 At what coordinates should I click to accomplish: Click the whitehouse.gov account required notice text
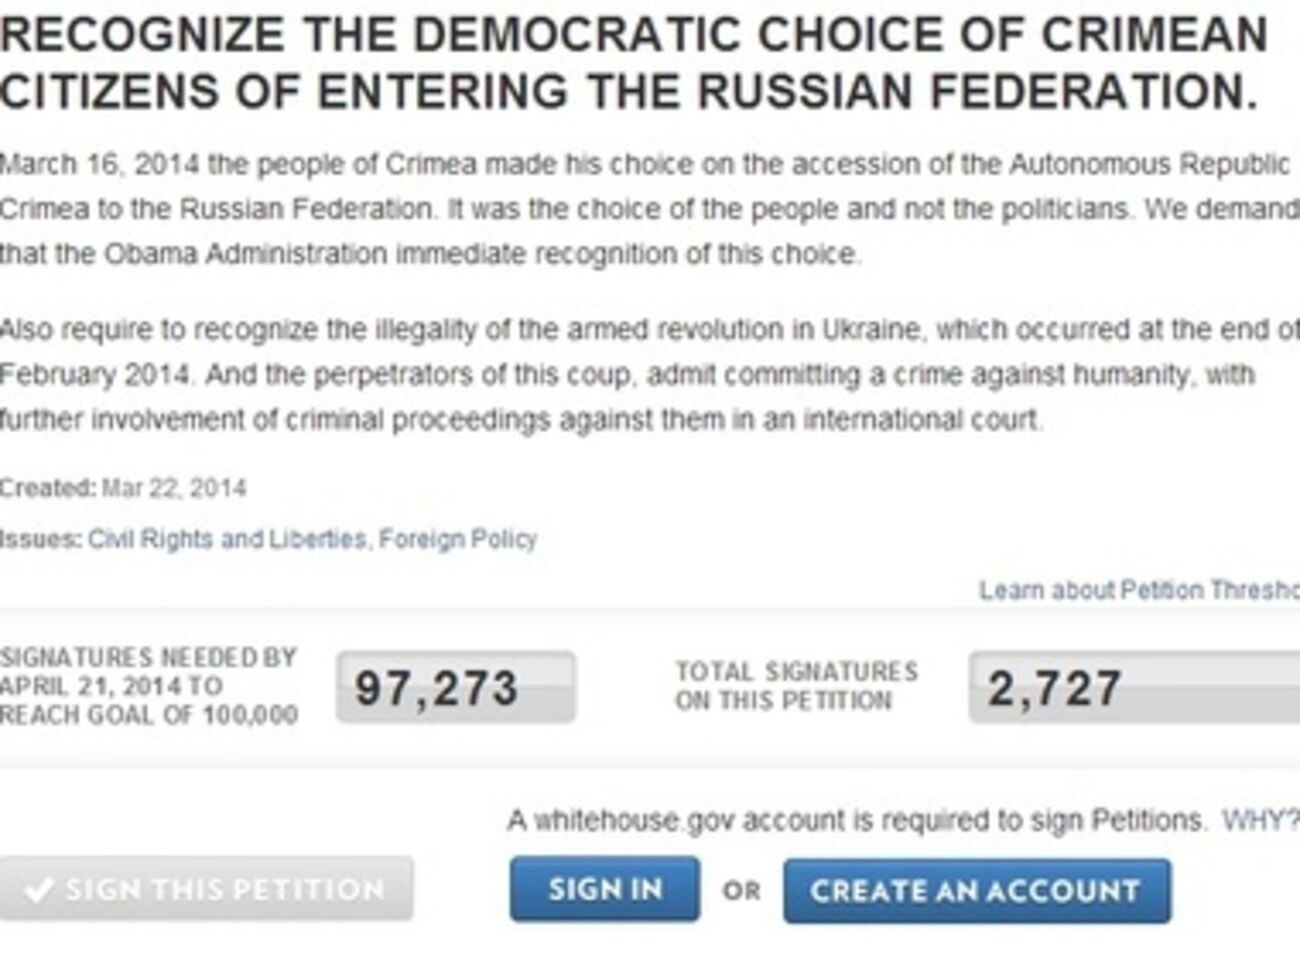coord(855,820)
